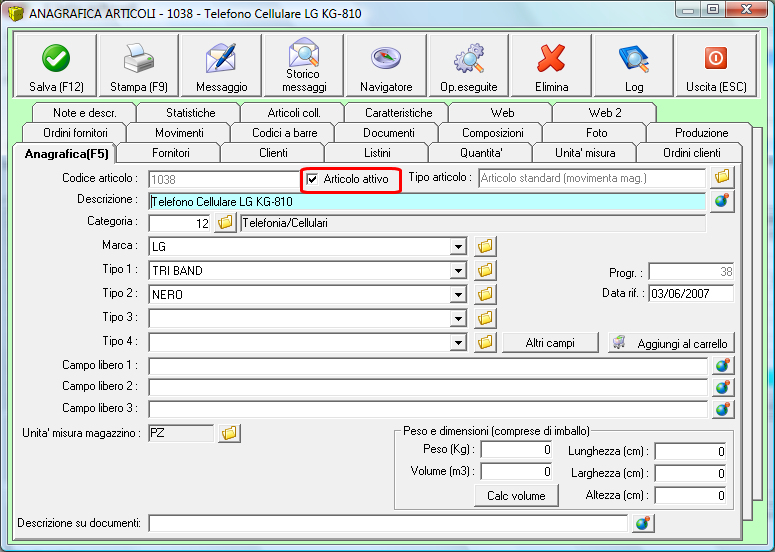Switch to the Listini tab
This screenshot has width=775, height=552.
(x=377, y=153)
